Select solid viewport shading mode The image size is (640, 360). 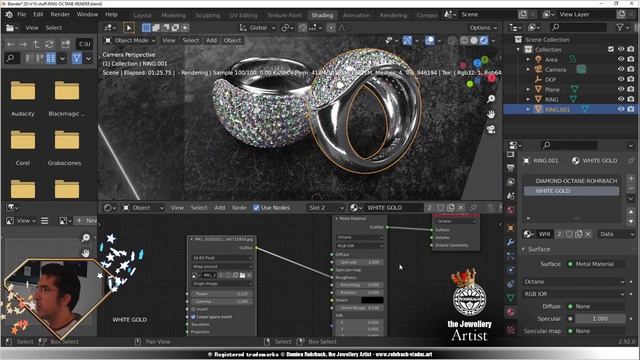coord(474,40)
